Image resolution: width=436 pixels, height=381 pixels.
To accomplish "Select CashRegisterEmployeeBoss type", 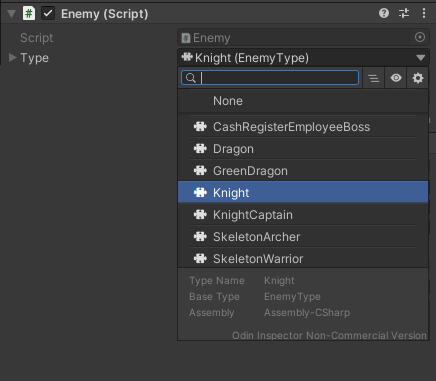I will coord(303,127).
